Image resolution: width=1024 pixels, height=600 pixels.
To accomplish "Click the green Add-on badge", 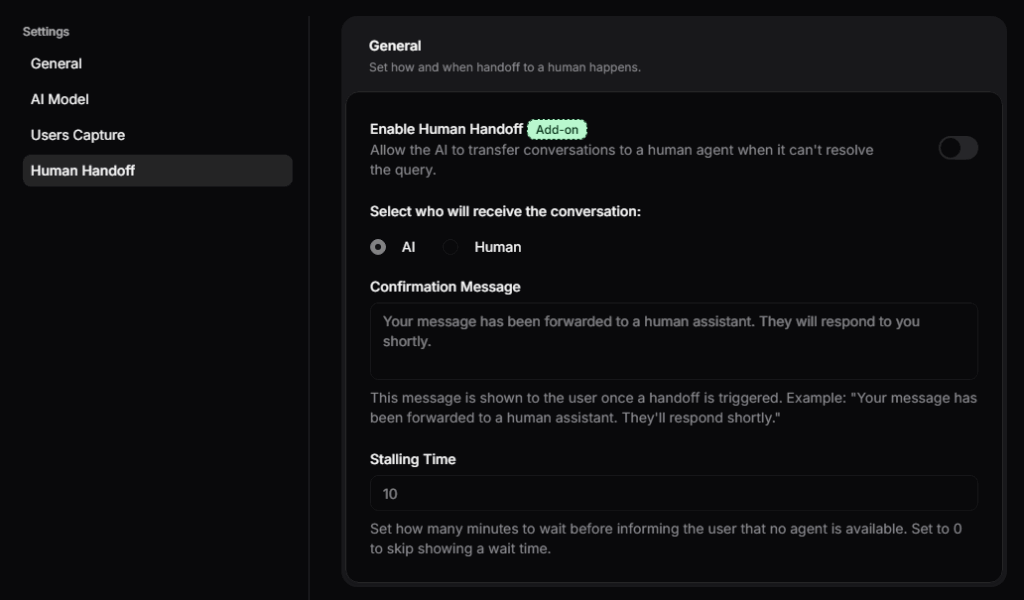I will [x=557, y=129].
